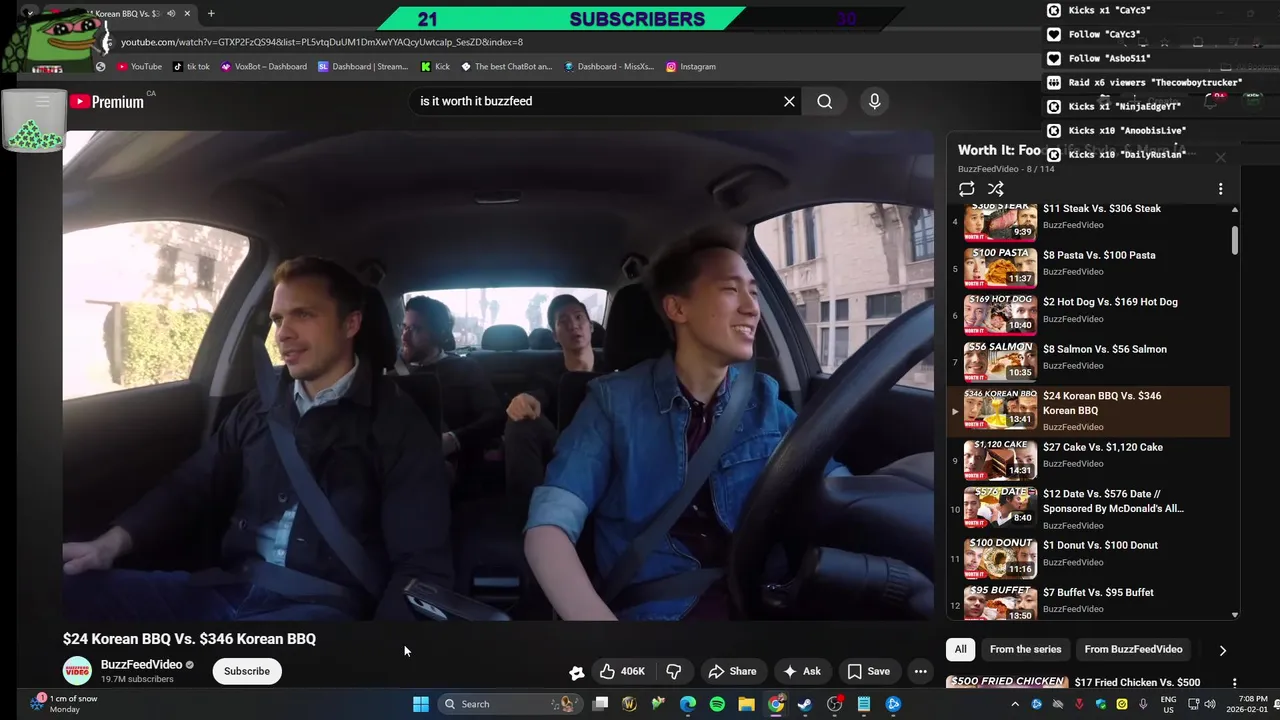
Task: Click the remix icon left of likes
Action: click(x=576, y=672)
